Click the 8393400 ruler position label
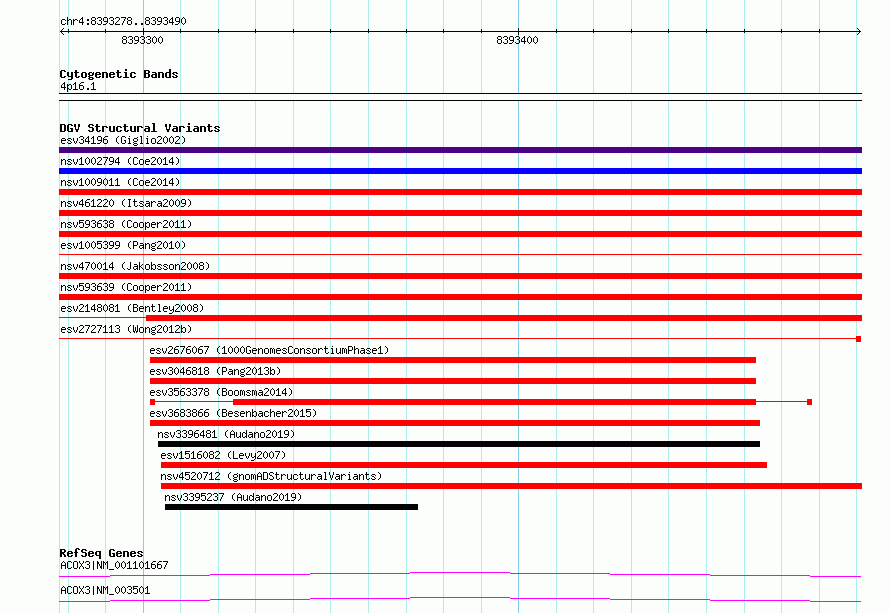The height and width of the screenshot is (613, 890). pos(517,40)
